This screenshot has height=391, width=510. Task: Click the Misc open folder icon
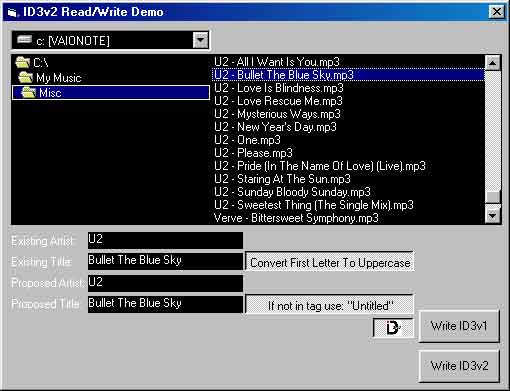[x=29, y=93]
